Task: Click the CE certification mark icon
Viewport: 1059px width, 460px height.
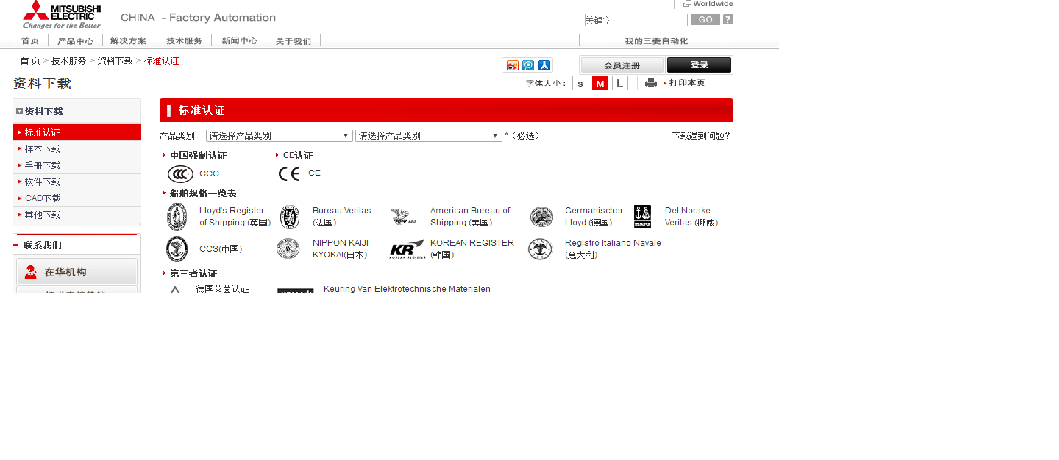Action: pos(289,173)
